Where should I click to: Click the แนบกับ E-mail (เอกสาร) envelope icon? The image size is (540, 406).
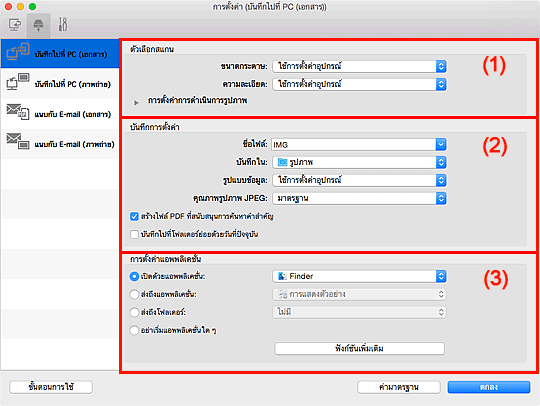(x=18, y=112)
